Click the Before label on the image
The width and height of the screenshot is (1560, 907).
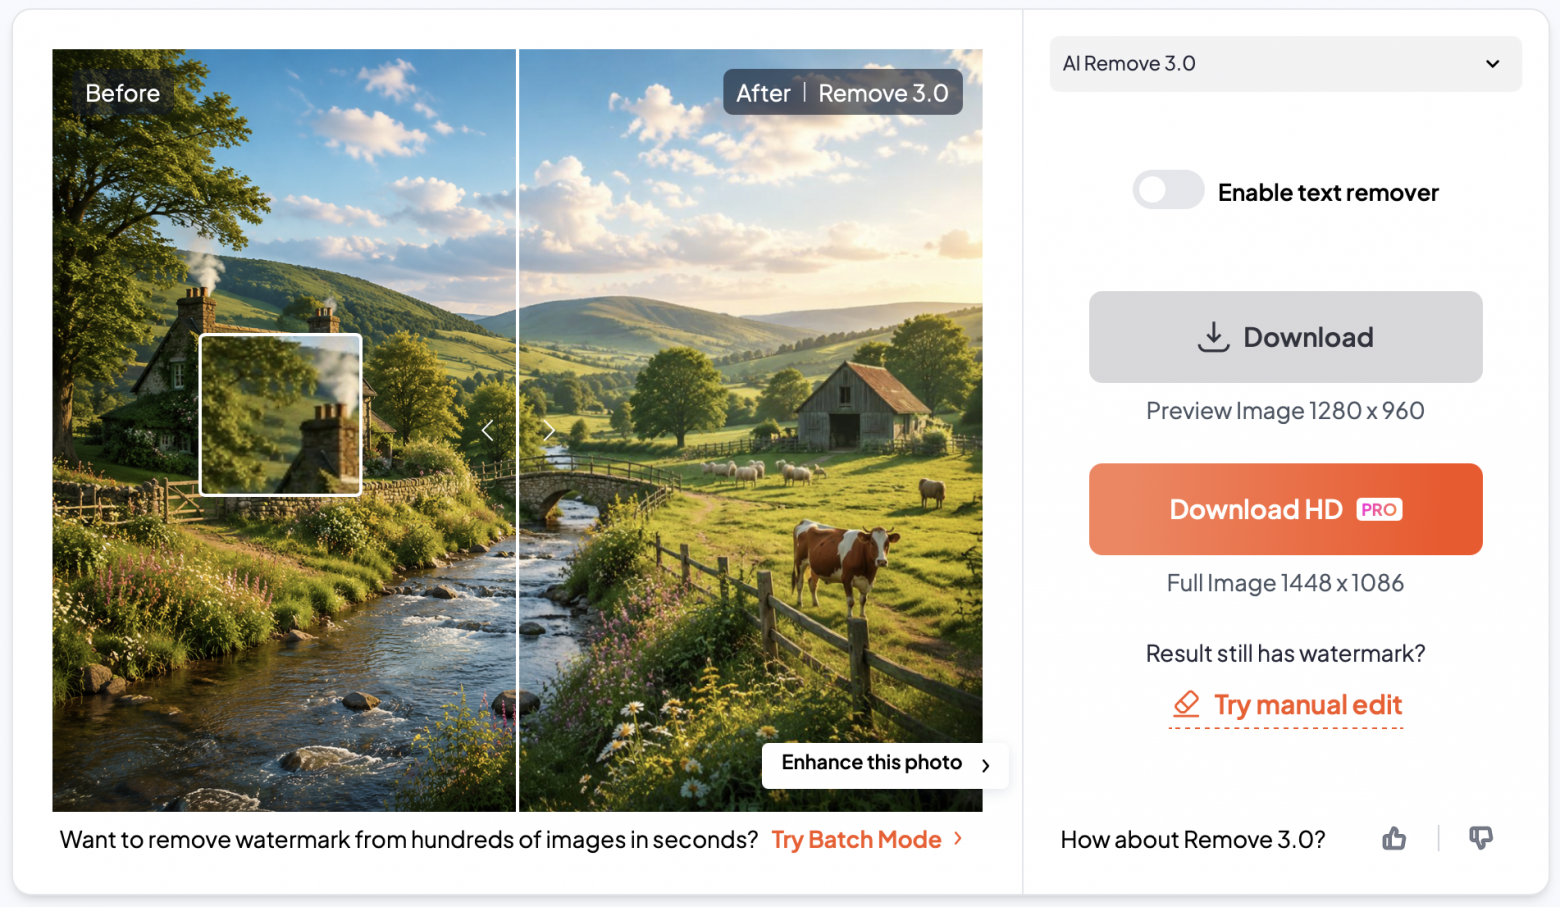pos(122,93)
